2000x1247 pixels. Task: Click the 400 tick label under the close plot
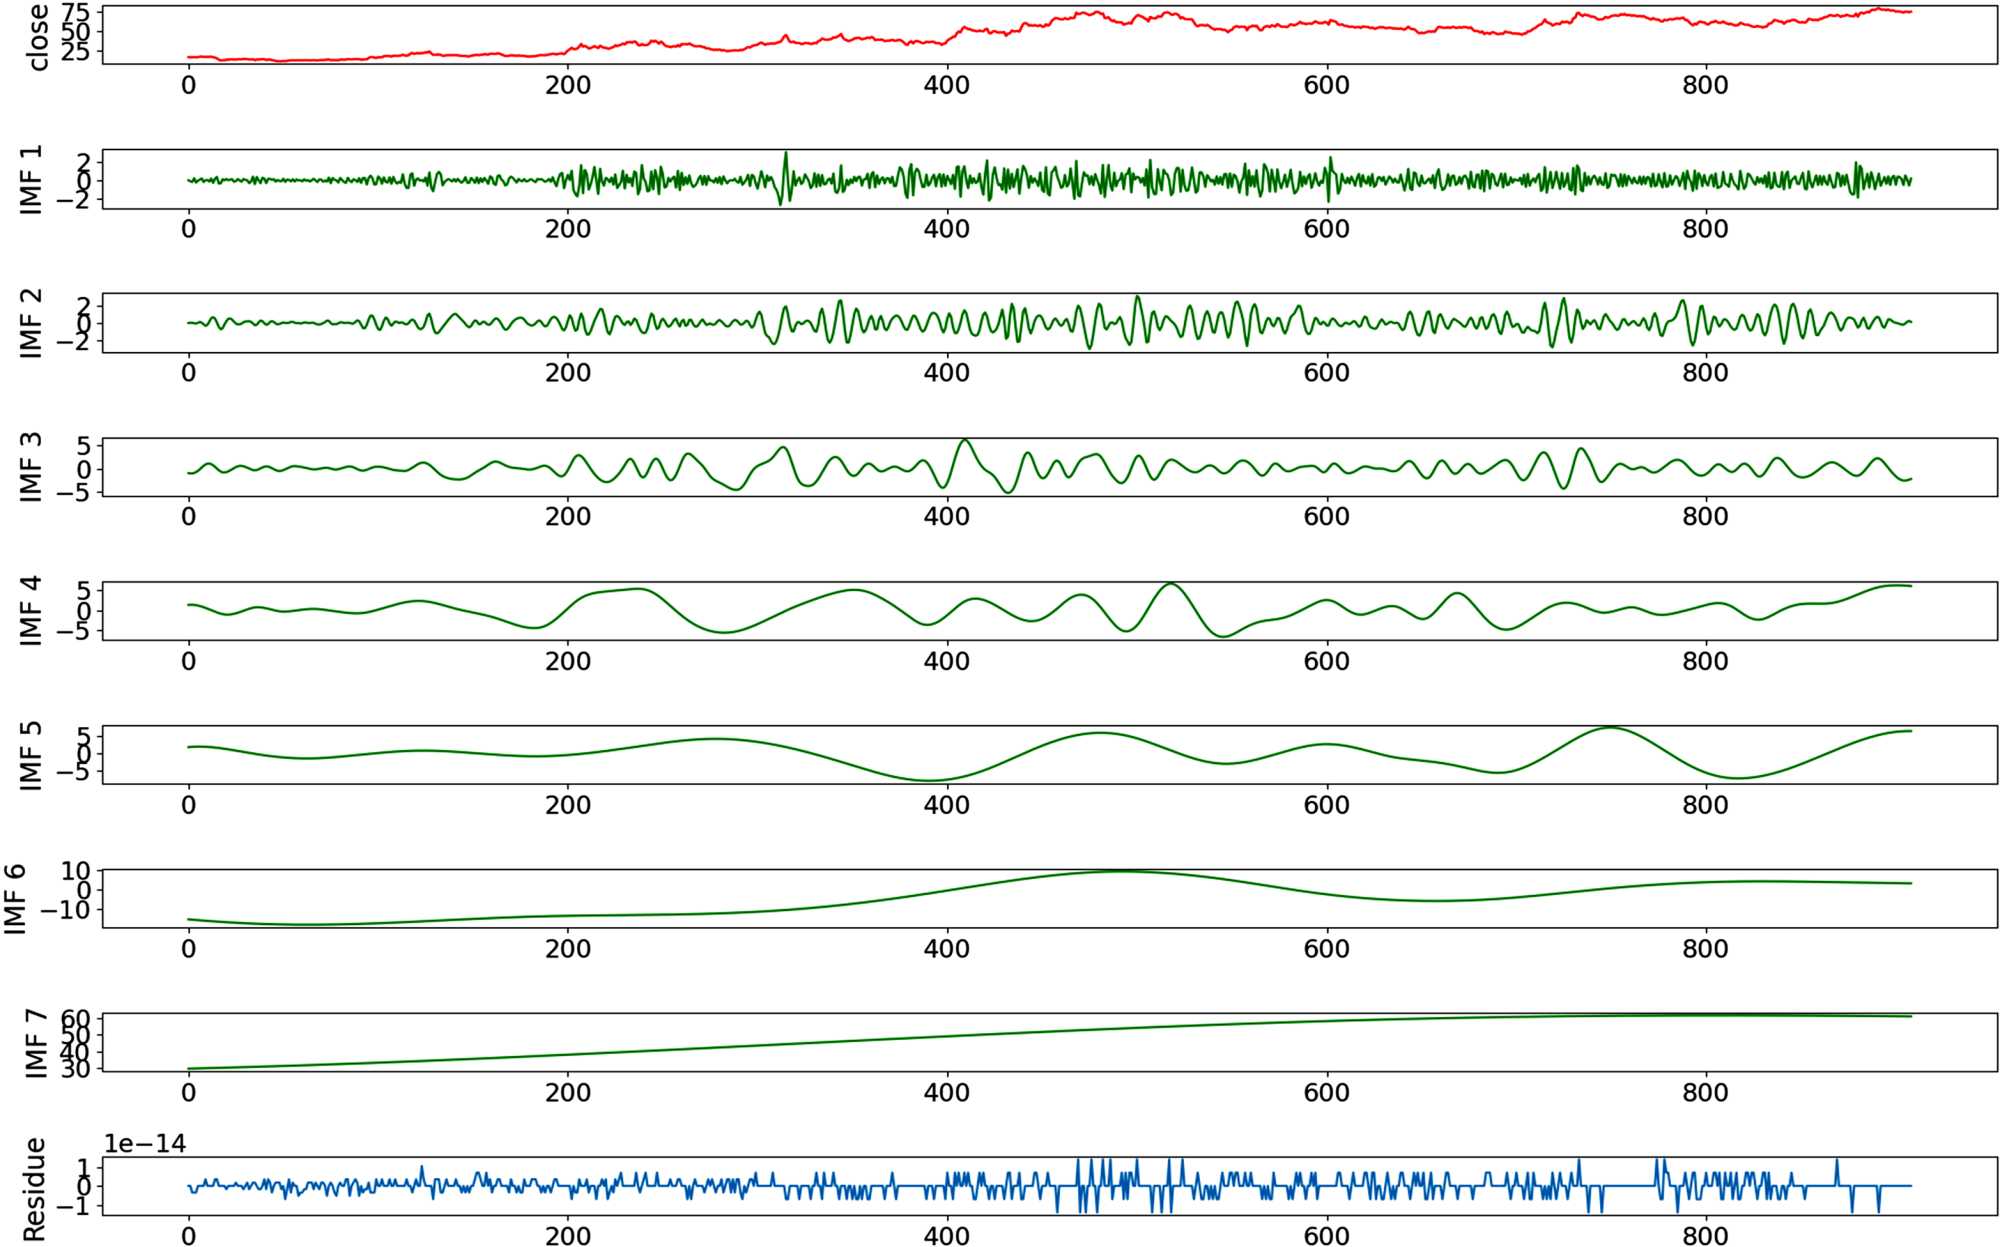pyautogui.click(x=946, y=85)
